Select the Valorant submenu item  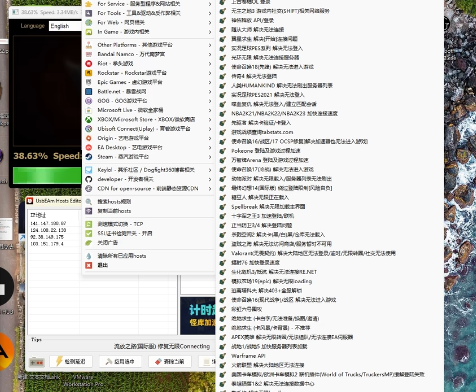(329, 253)
